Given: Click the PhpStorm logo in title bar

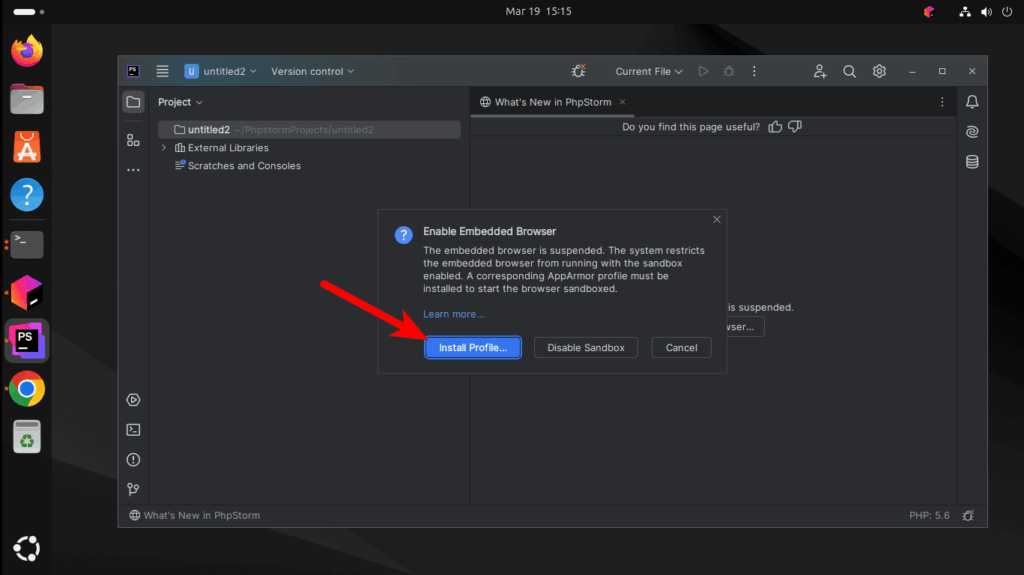Looking at the screenshot, I should (x=133, y=71).
